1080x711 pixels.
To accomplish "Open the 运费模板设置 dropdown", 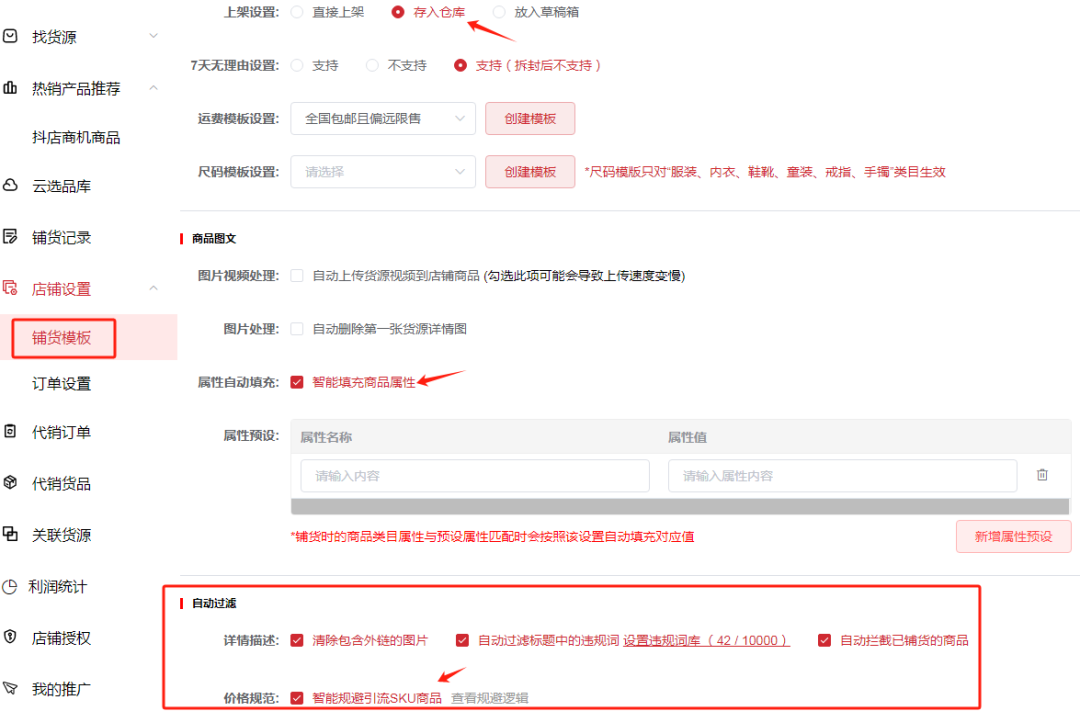I will (x=383, y=118).
